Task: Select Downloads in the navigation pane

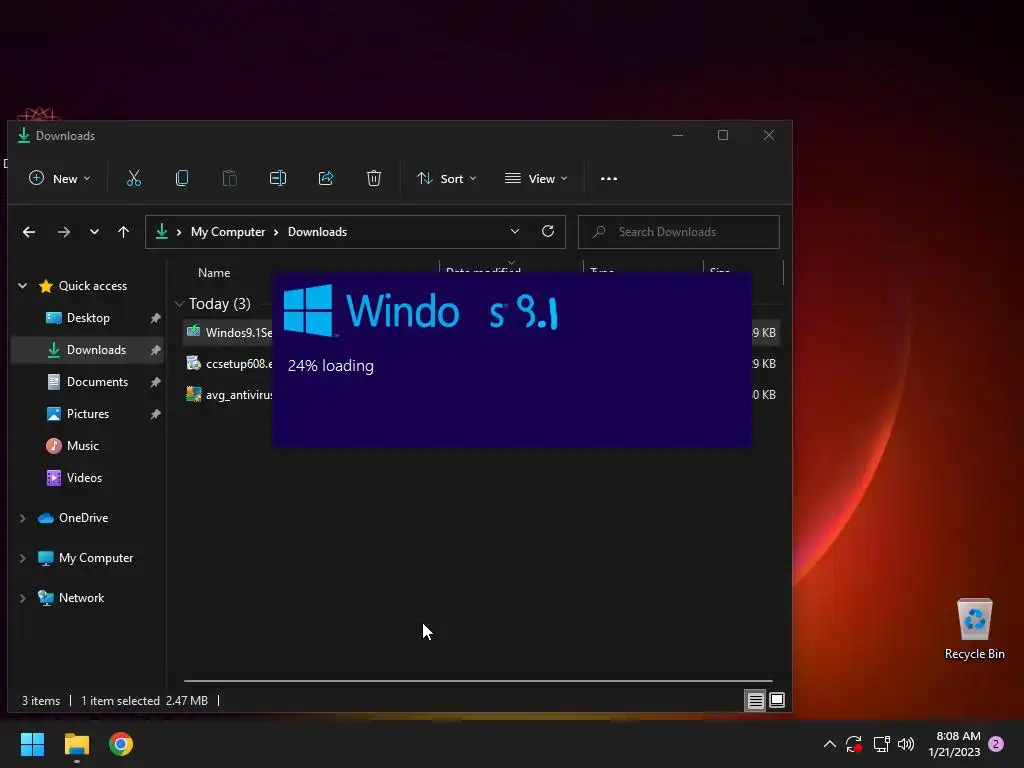Action: pyautogui.click(x=88, y=350)
